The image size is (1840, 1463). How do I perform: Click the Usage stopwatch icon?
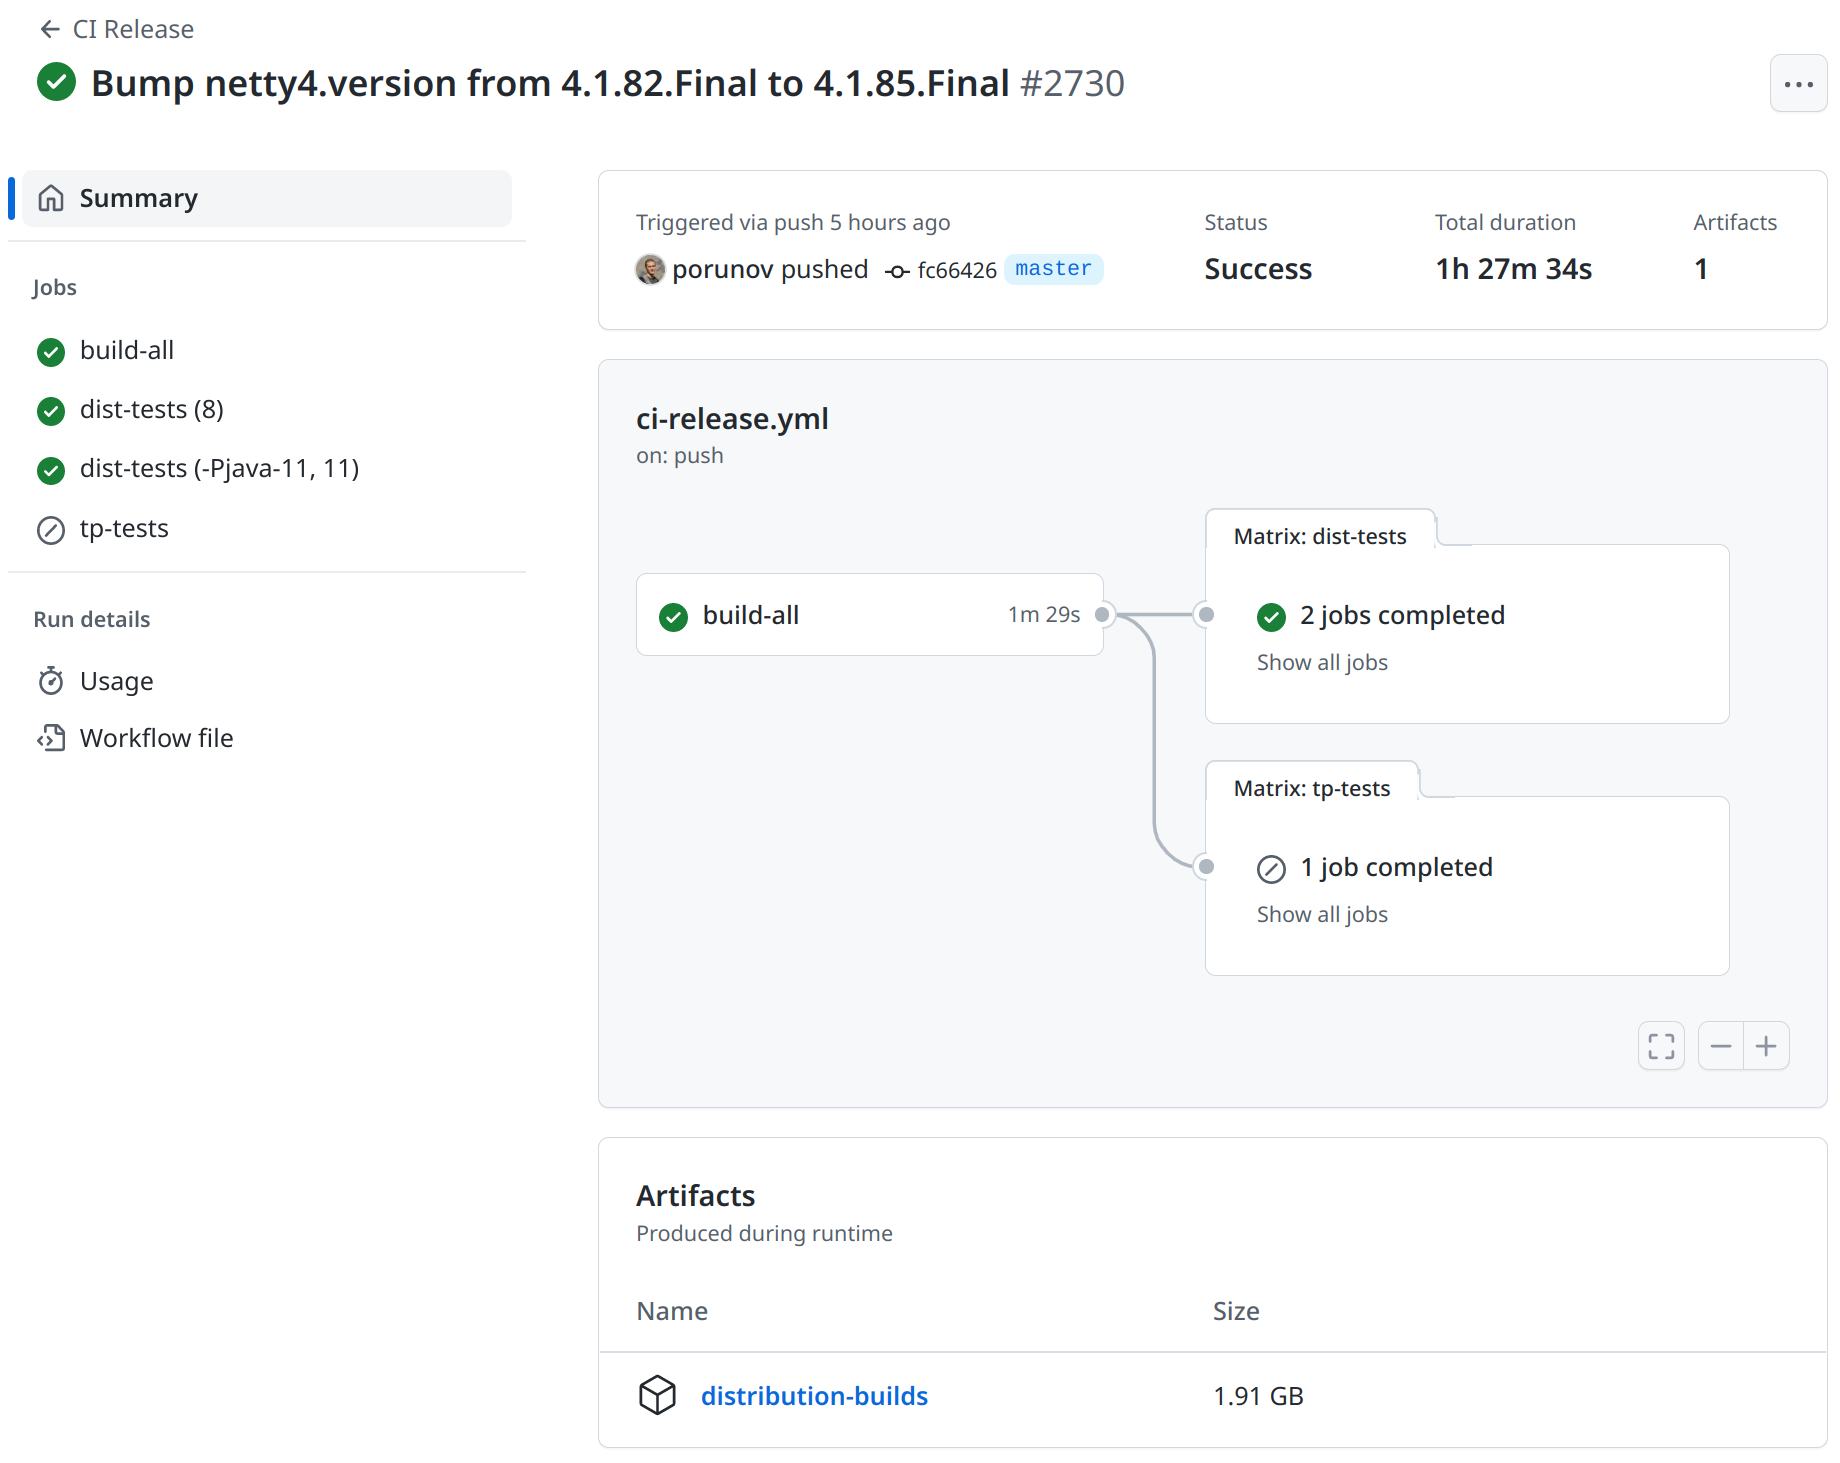(x=51, y=682)
